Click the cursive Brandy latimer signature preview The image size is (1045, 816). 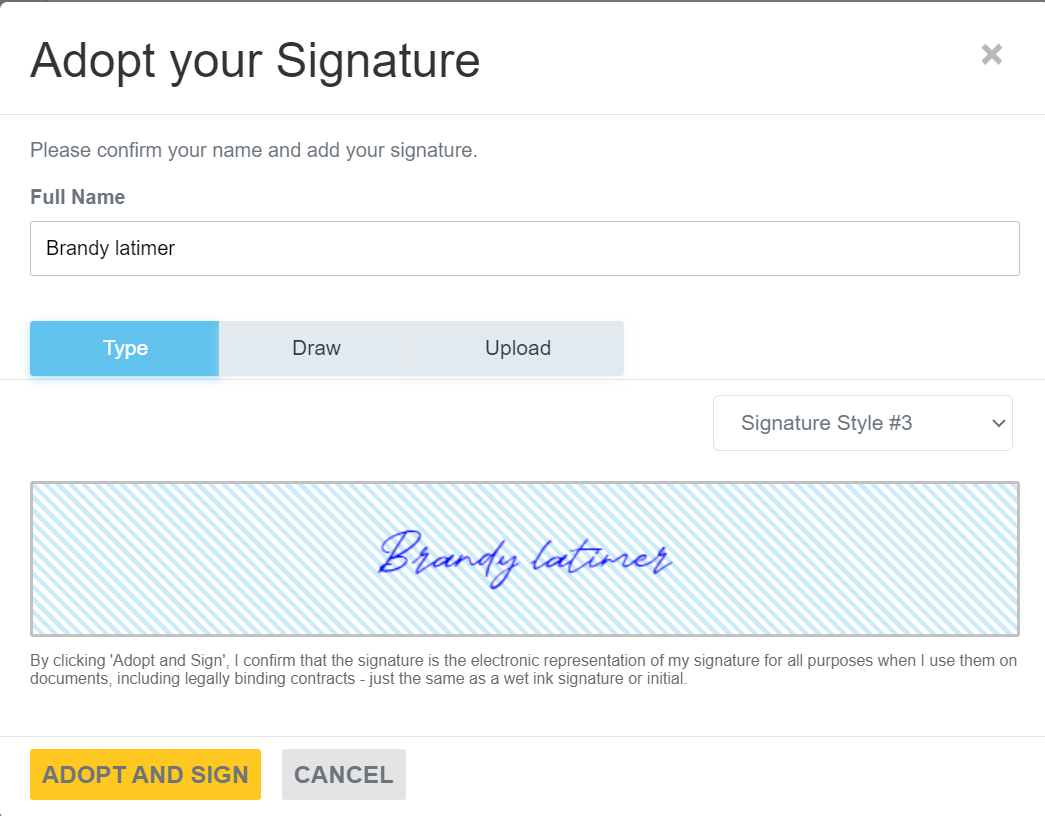coord(525,559)
